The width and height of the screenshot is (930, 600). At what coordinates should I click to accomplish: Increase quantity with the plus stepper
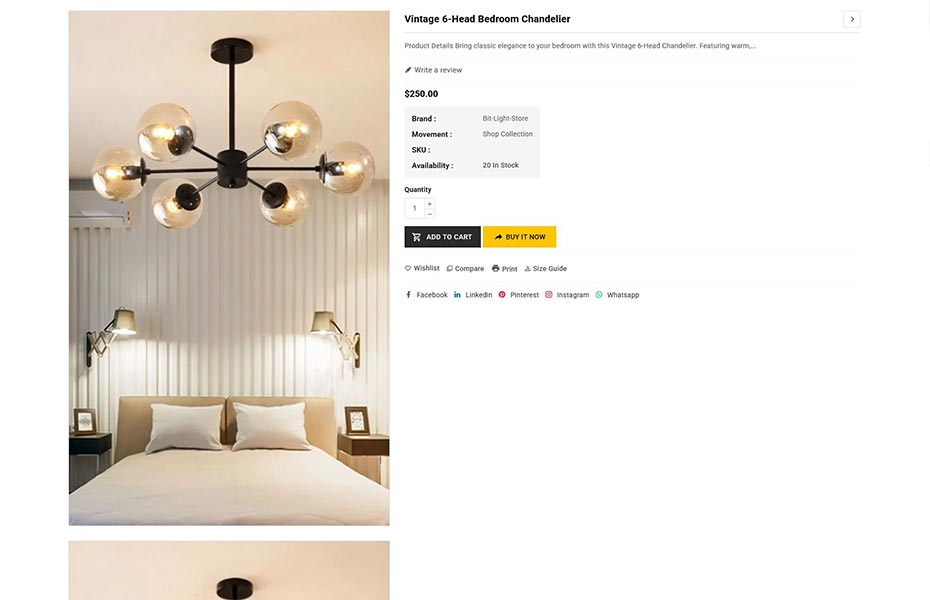tap(429, 203)
